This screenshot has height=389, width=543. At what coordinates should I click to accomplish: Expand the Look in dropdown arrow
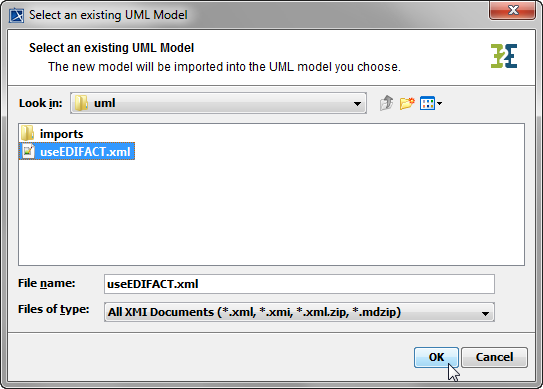tap(357, 103)
